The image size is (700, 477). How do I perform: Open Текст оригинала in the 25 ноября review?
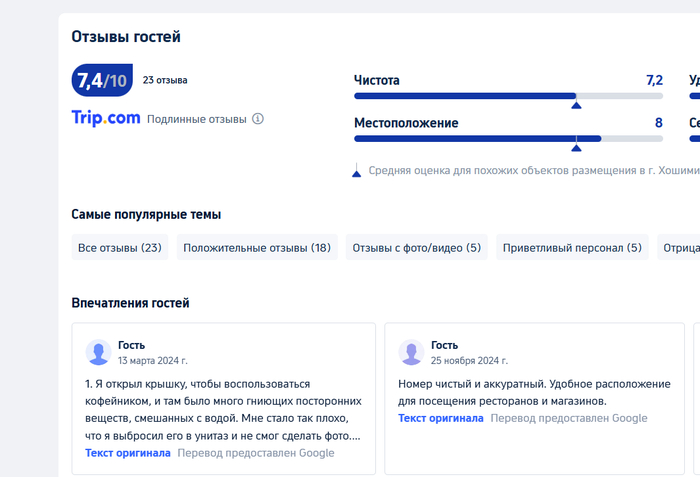pos(440,418)
